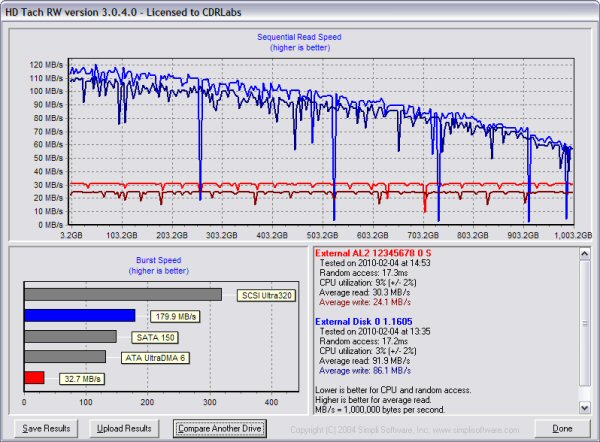Close the window with Done
Image resolution: width=600 pixels, height=442 pixels.
(561, 428)
